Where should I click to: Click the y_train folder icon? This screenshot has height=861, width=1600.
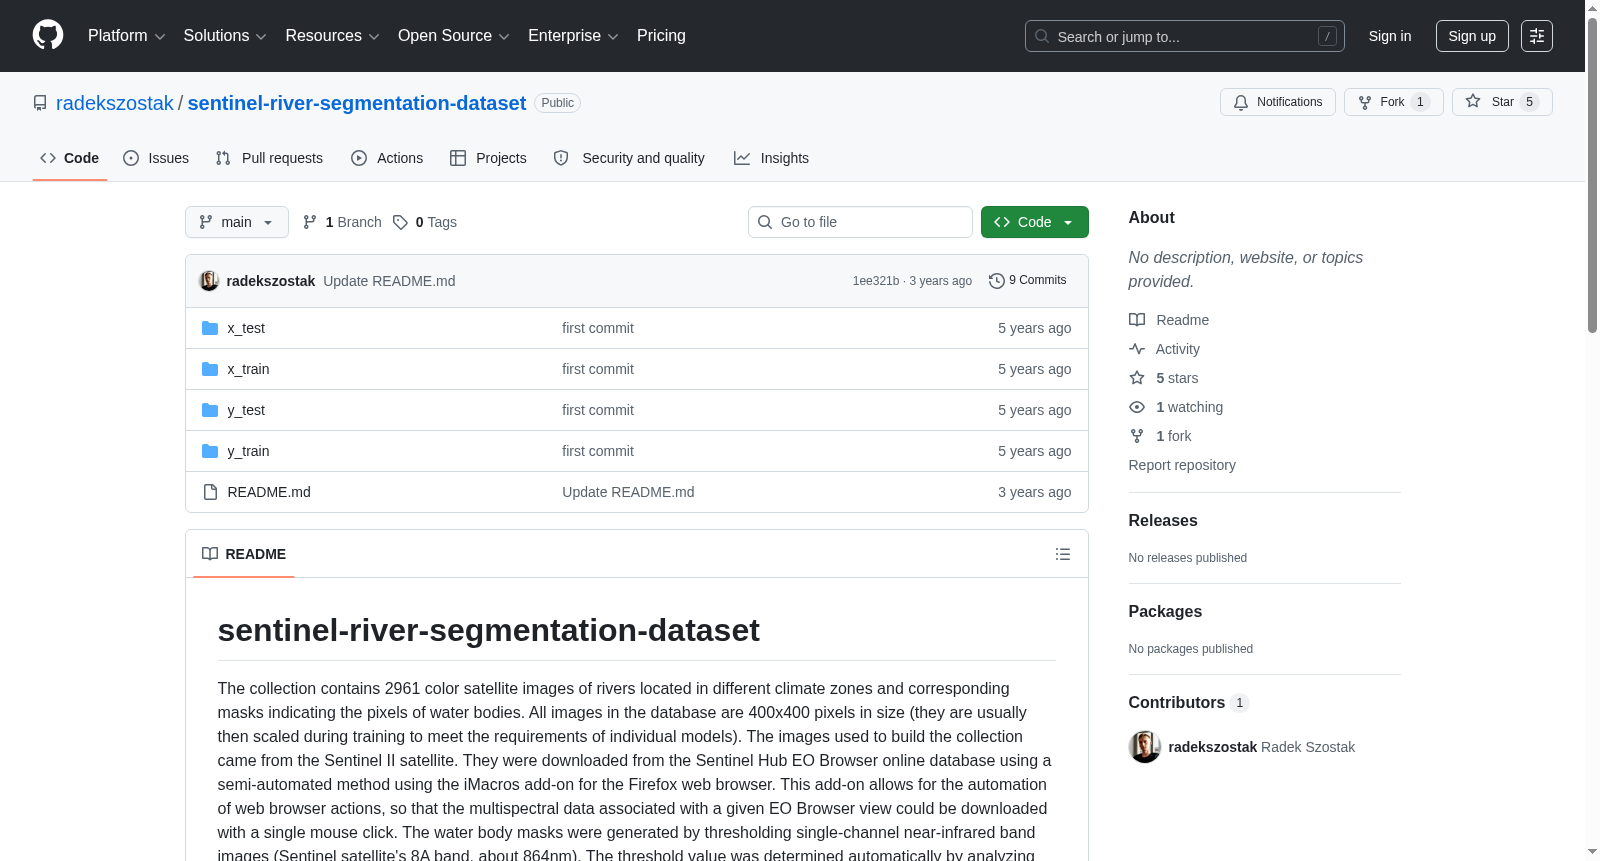point(210,451)
